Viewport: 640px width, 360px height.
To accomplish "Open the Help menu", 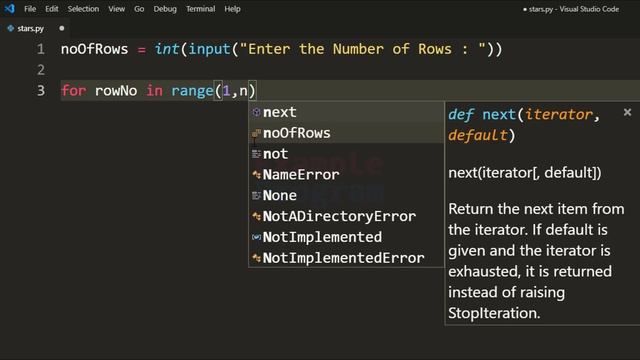I will click(232, 9).
